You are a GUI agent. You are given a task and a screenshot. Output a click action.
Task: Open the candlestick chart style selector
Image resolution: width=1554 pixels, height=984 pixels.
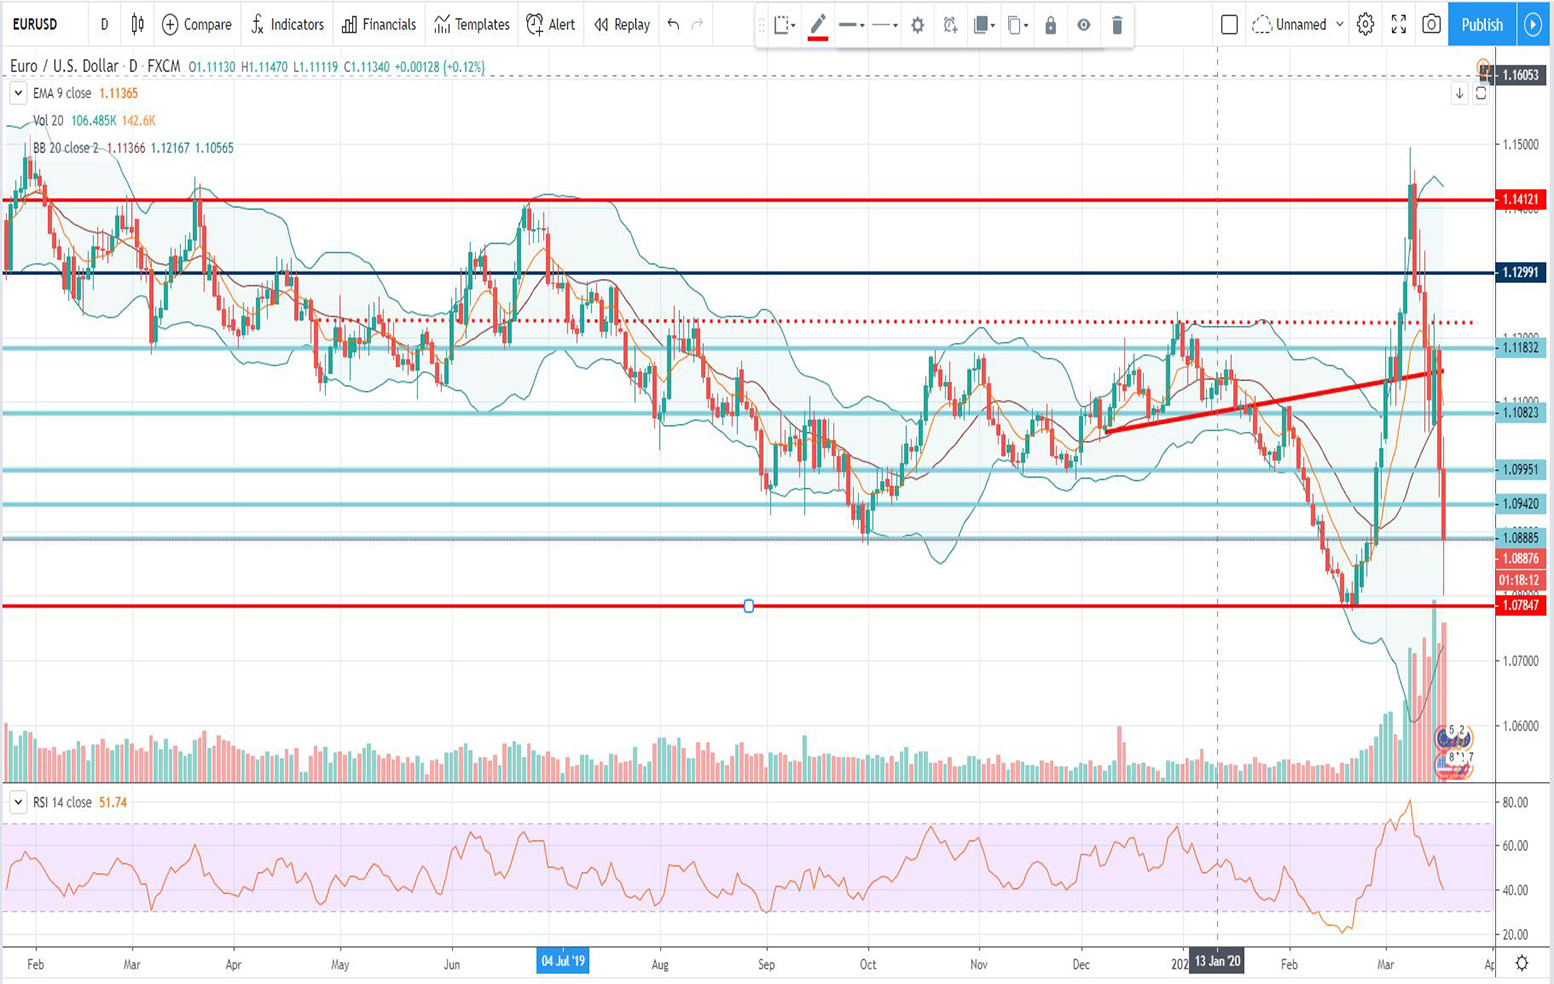pos(138,24)
